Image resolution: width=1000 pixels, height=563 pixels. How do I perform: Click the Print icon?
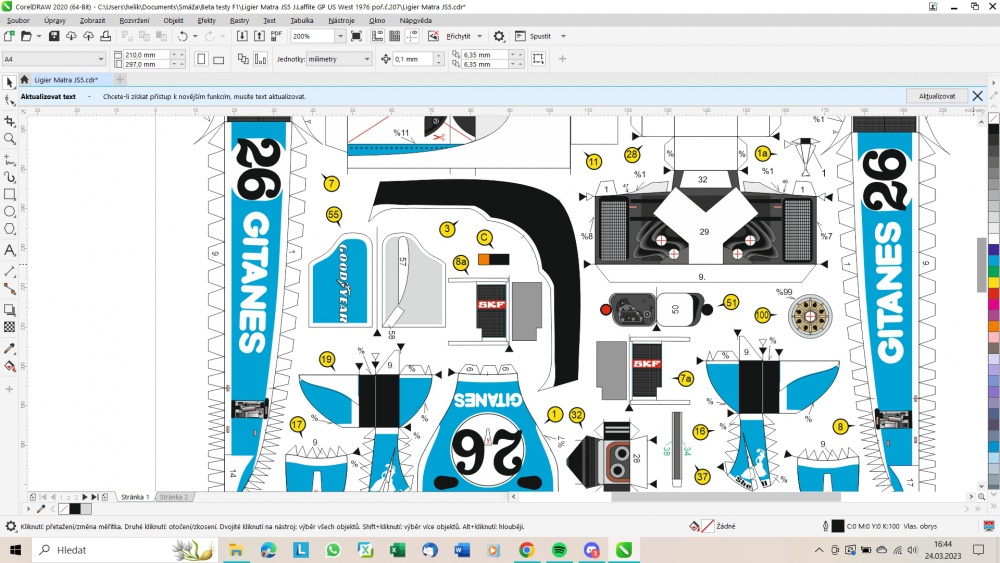tap(105, 36)
